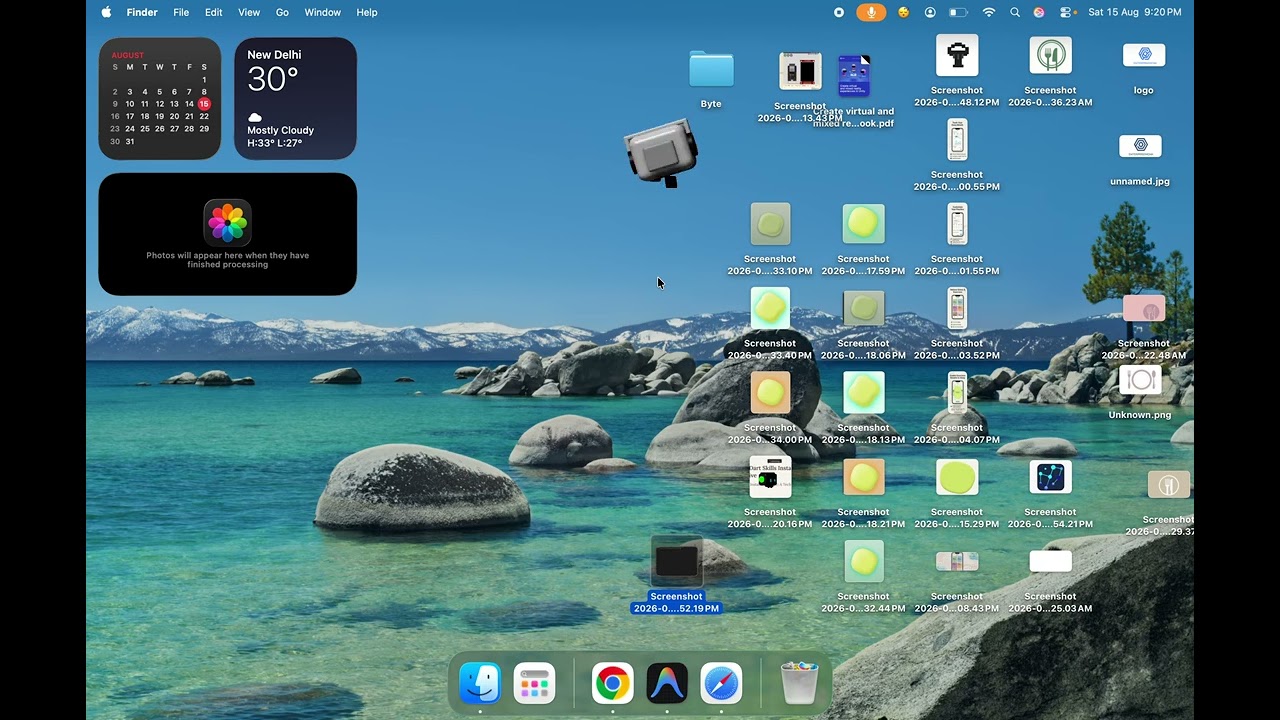Open the Apps launcher in the Dock
The image size is (1280, 720).
click(534, 684)
